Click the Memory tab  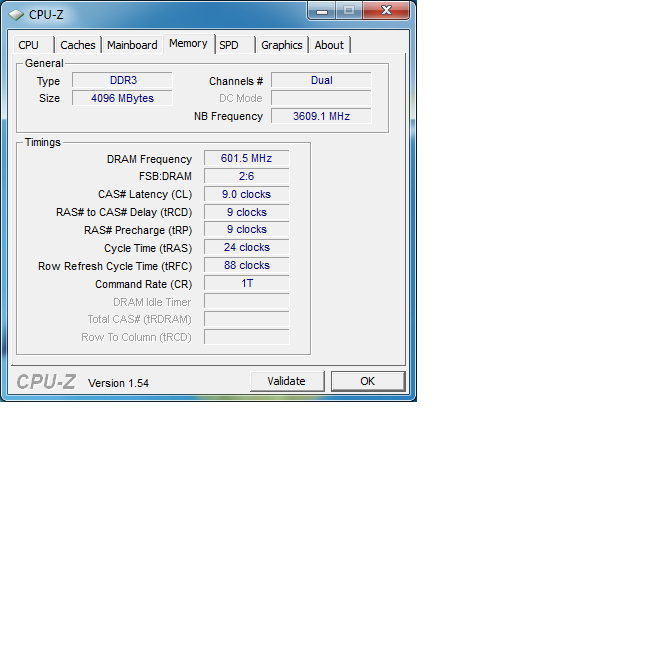tap(188, 43)
